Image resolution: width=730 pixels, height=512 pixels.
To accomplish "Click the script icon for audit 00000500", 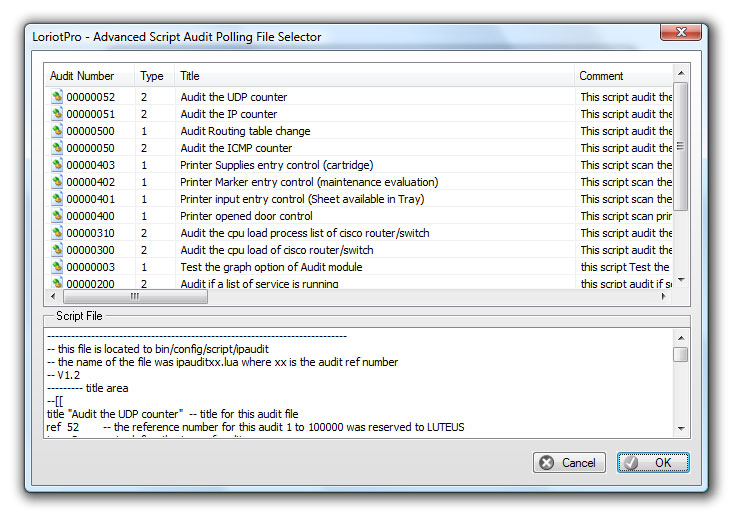I will 57,130.
